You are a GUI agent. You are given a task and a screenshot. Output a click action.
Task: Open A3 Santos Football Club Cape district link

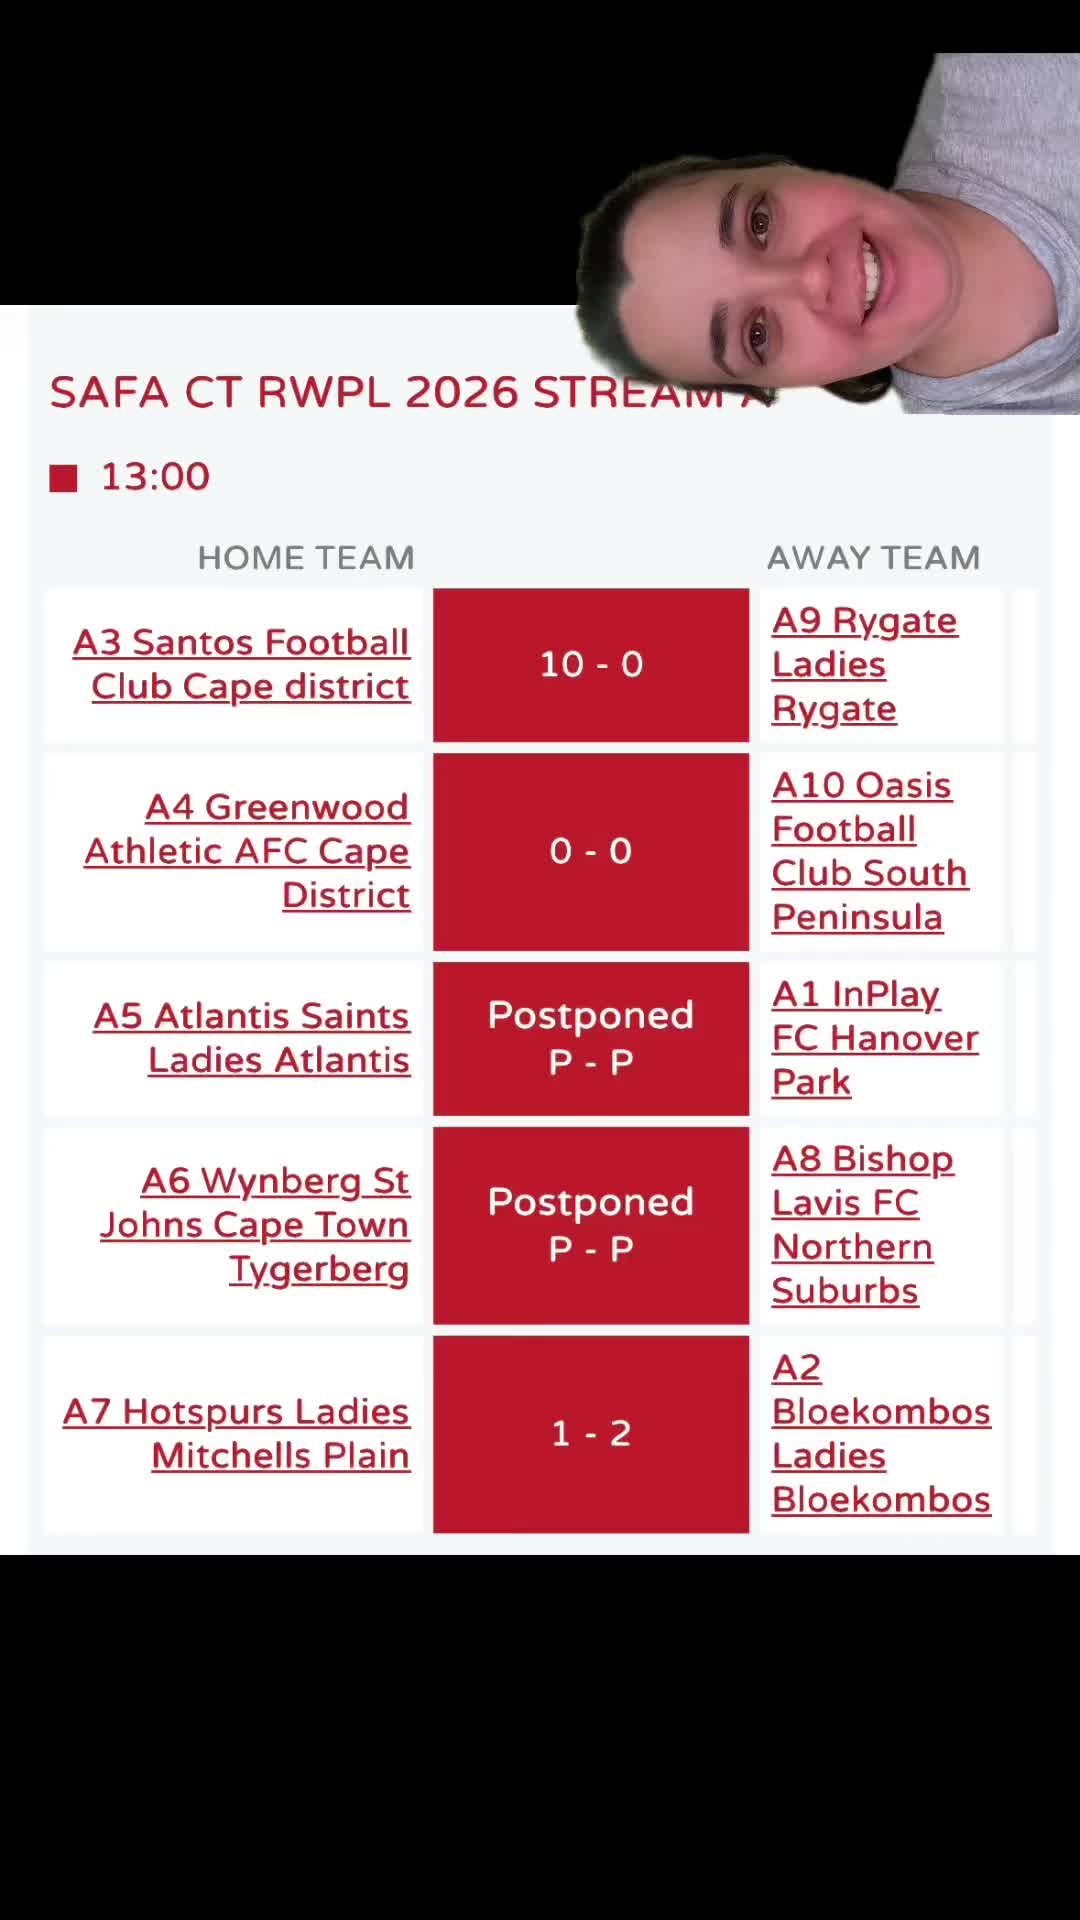tap(241, 664)
